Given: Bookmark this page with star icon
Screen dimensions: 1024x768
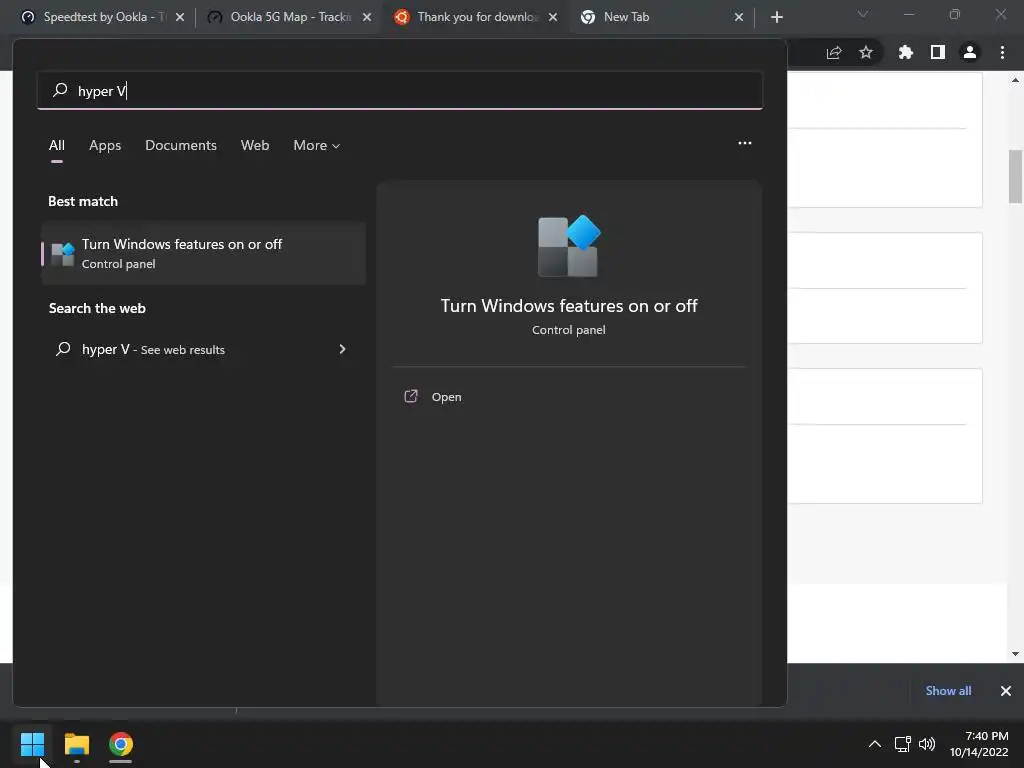Looking at the screenshot, I should [x=866, y=52].
